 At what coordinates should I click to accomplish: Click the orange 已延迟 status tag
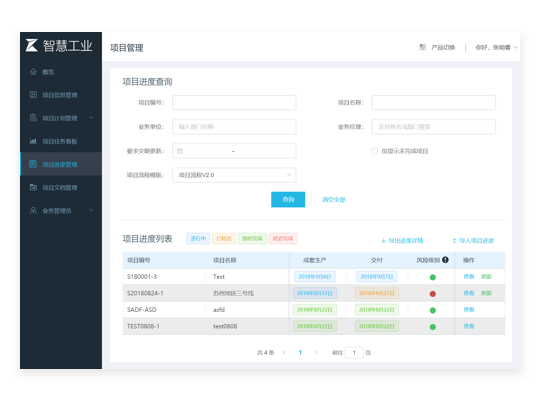coord(224,238)
